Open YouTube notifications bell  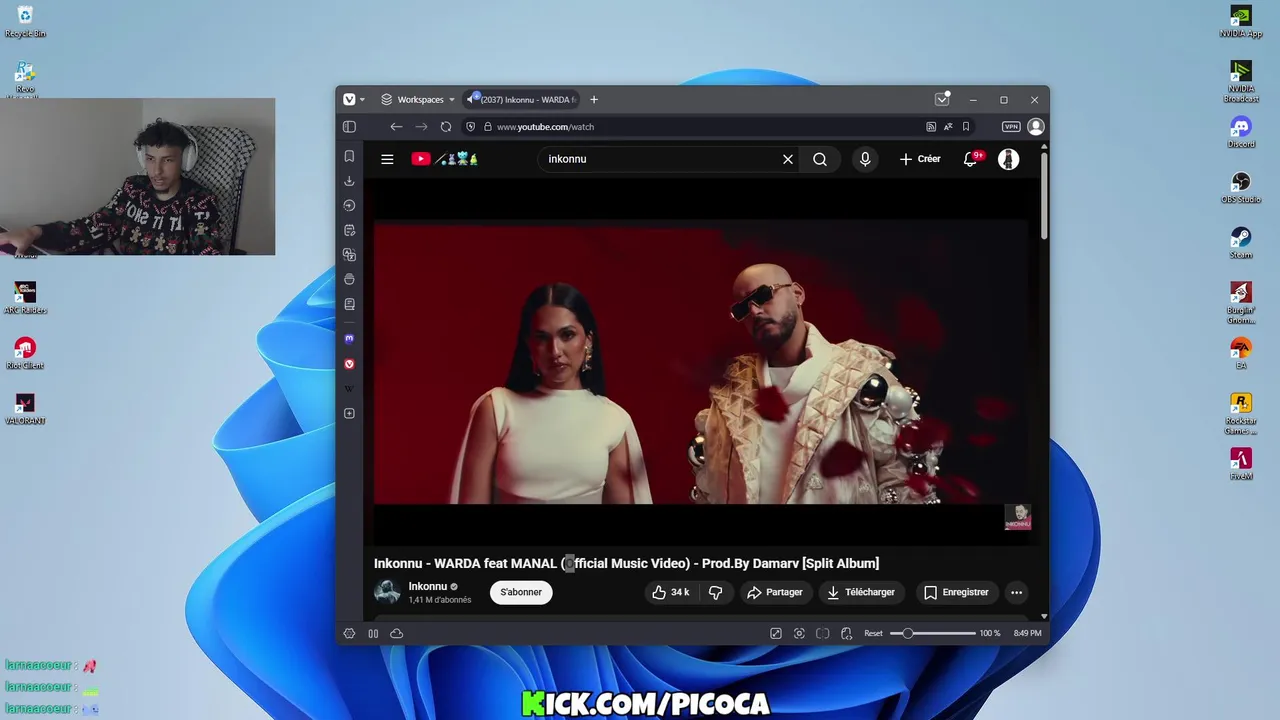tap(970, 159)
